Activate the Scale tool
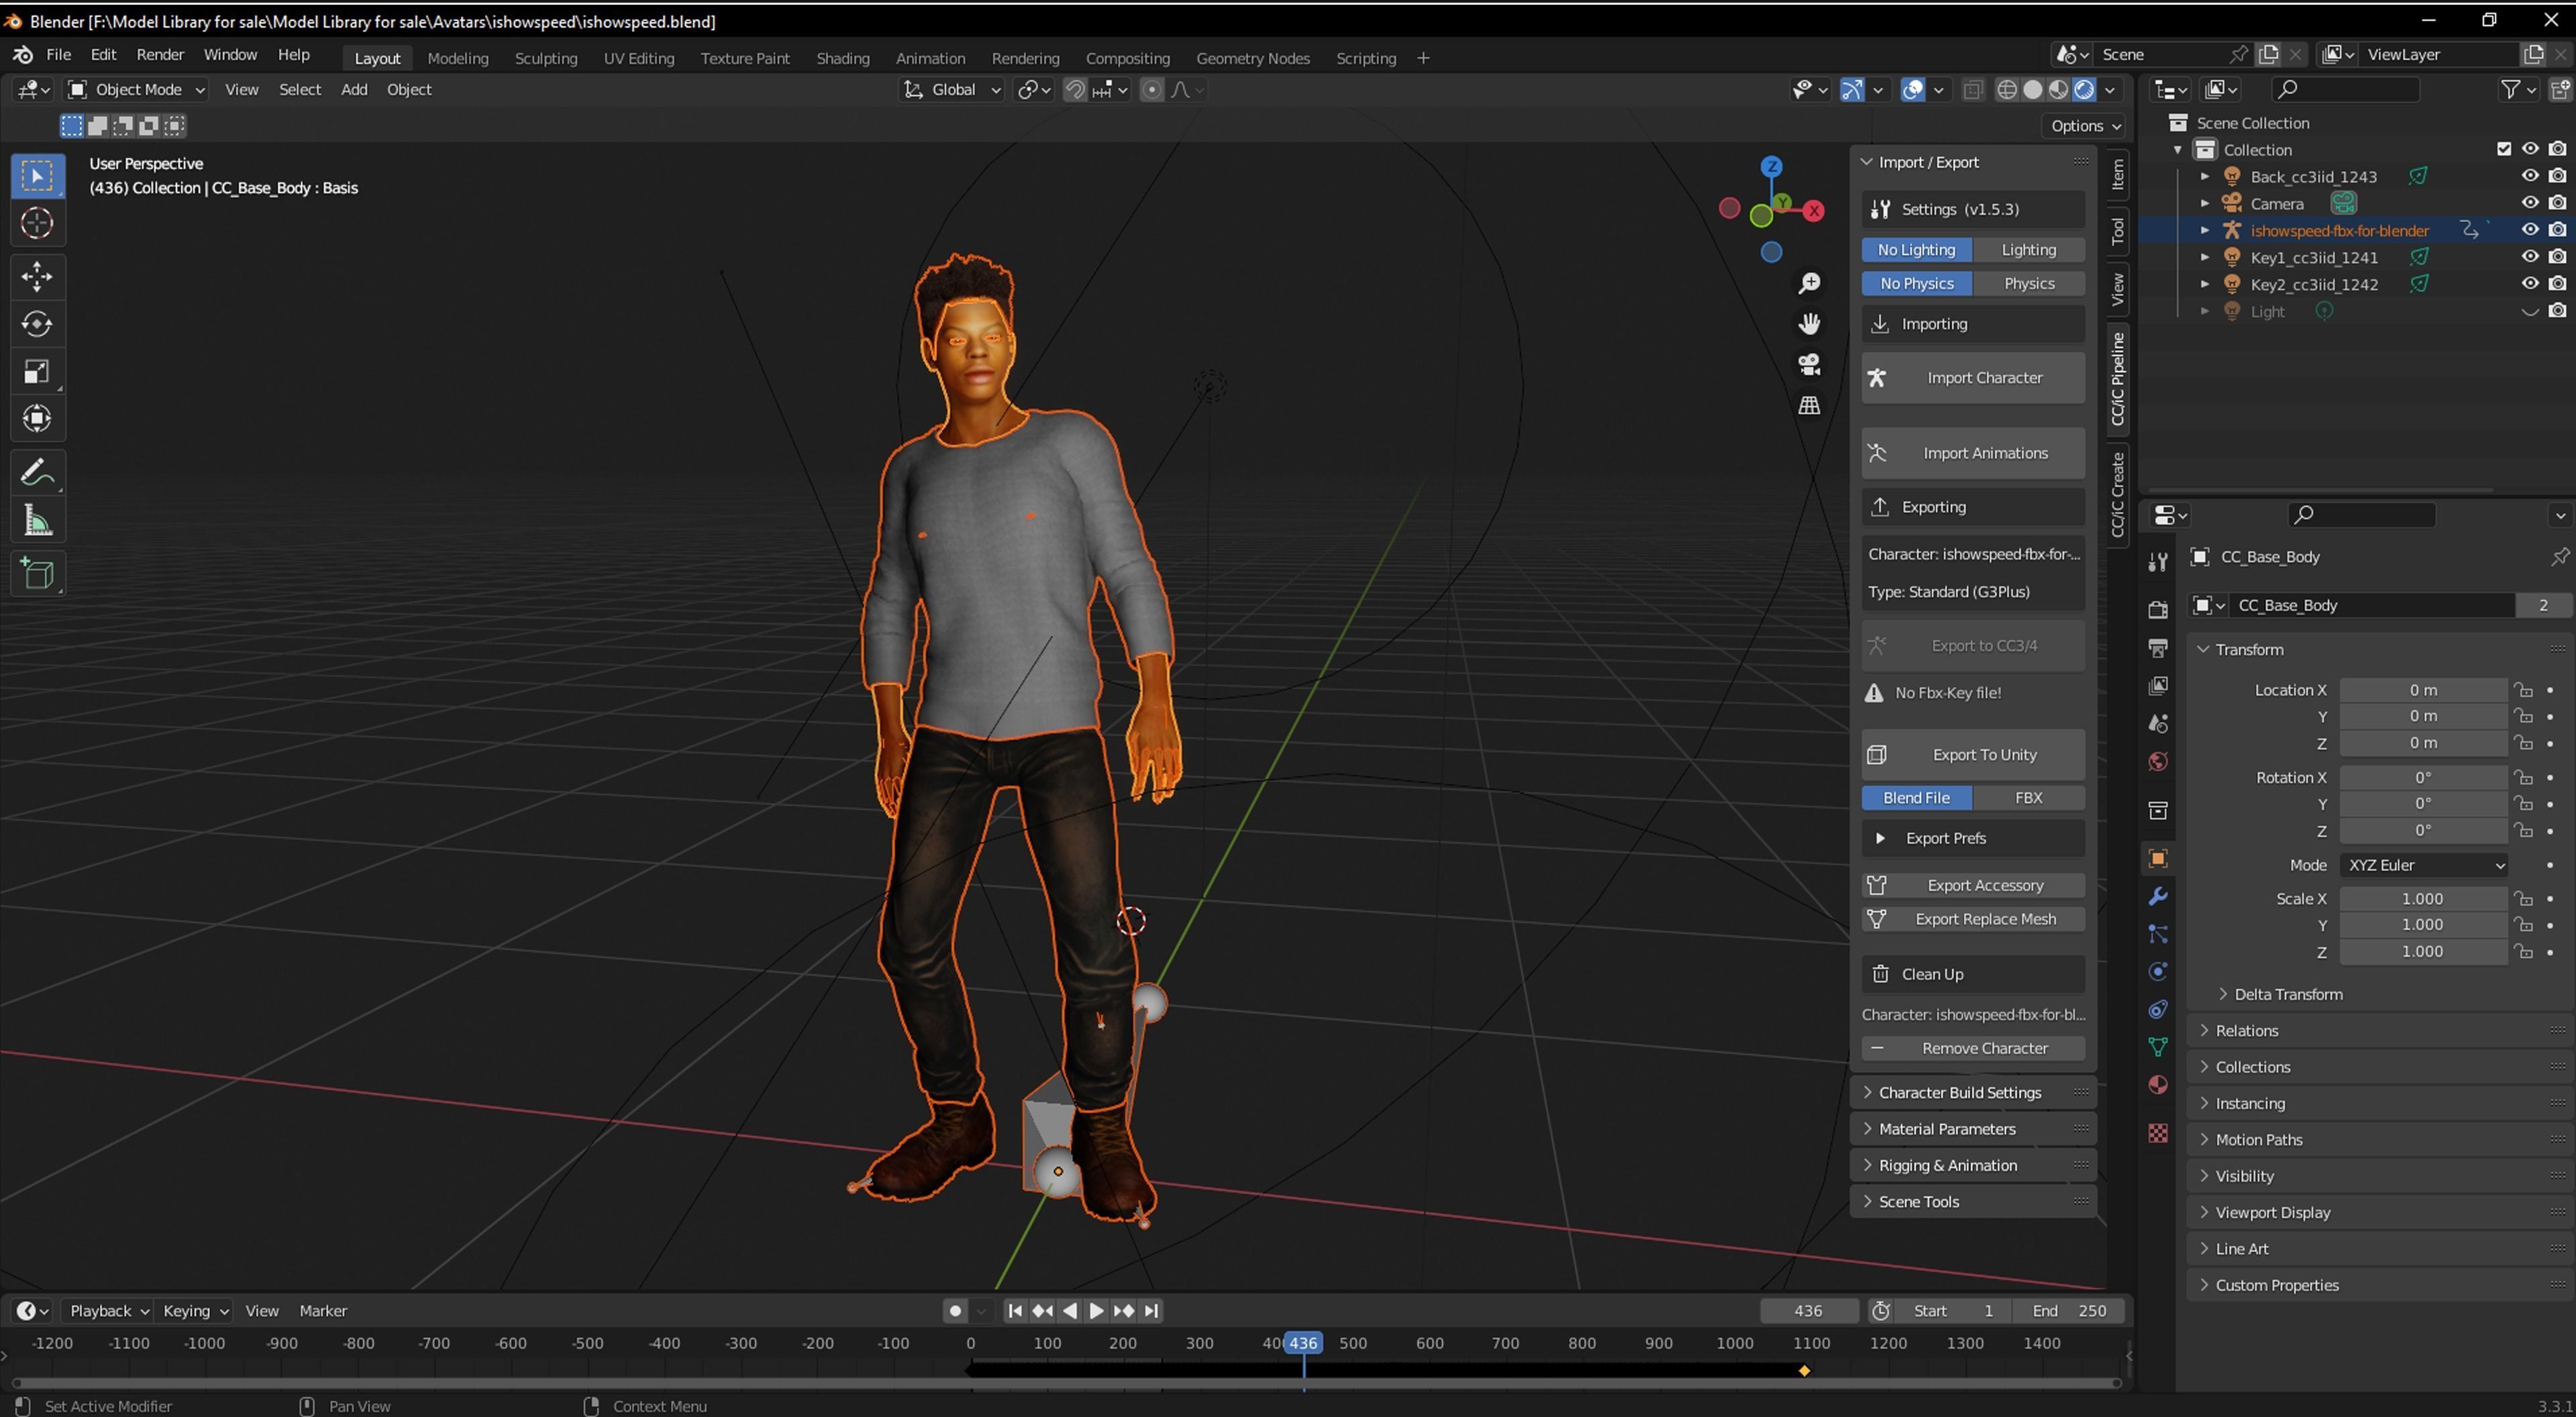The image size is (2576, 1417). [x=37, y=372]
